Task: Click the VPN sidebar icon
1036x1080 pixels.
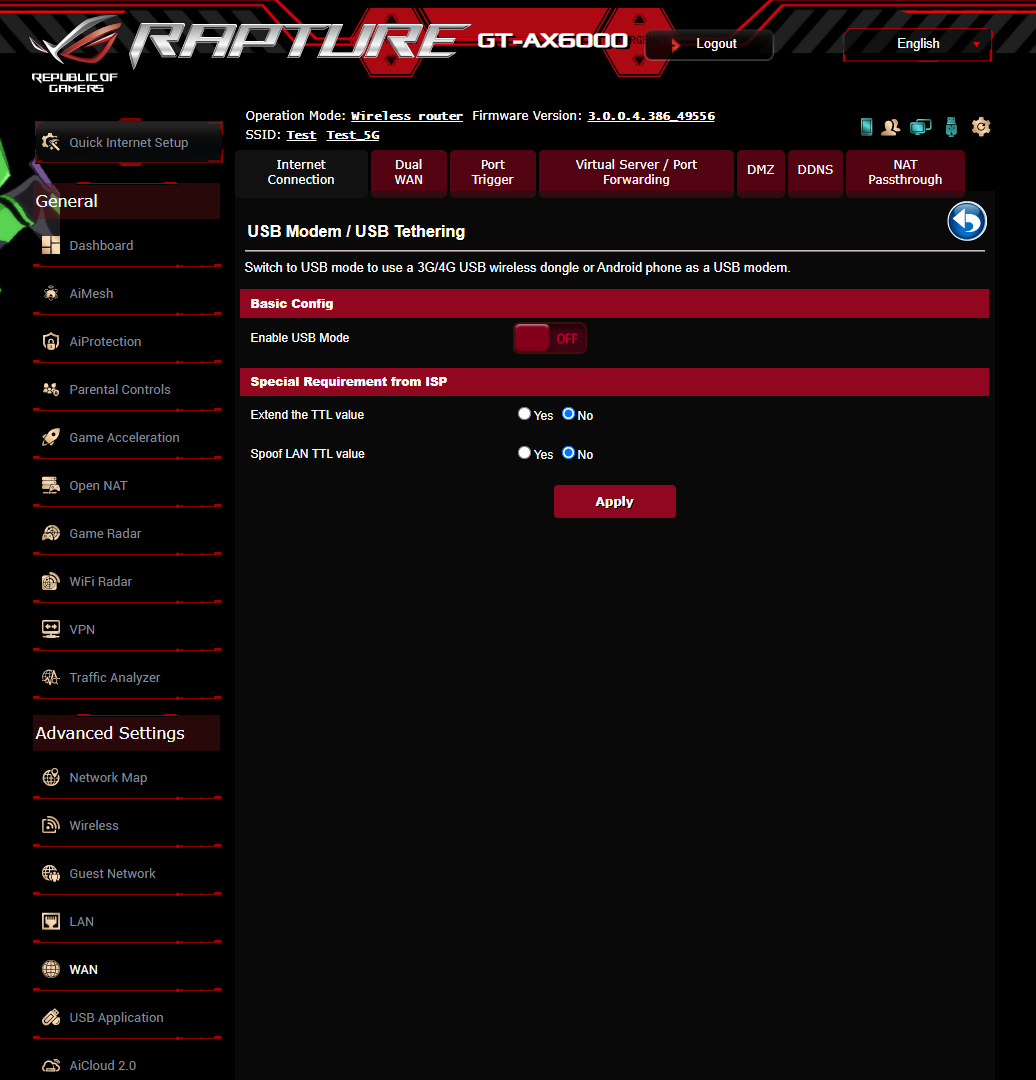Action: tap(51, 630)
